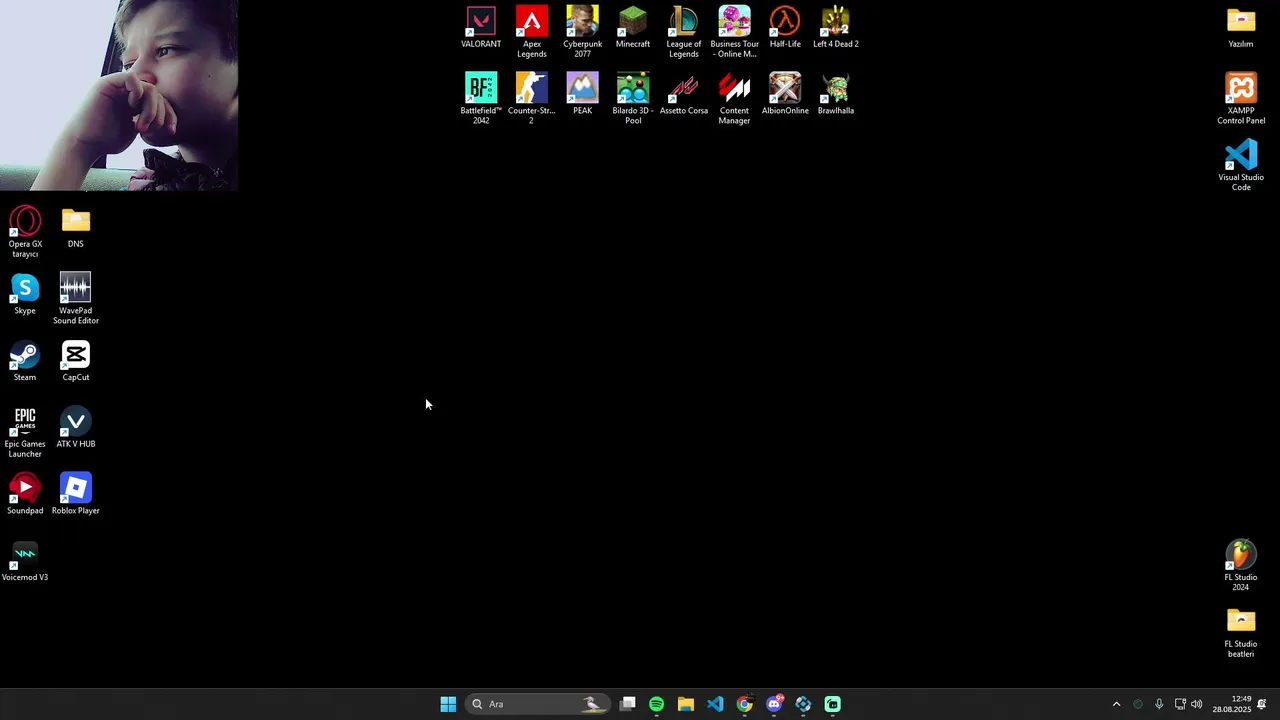Select the WavePad Sound Editor icon
Image resolution: width=1280 pixels, height=720 pixels.
(x=76, y=298)
